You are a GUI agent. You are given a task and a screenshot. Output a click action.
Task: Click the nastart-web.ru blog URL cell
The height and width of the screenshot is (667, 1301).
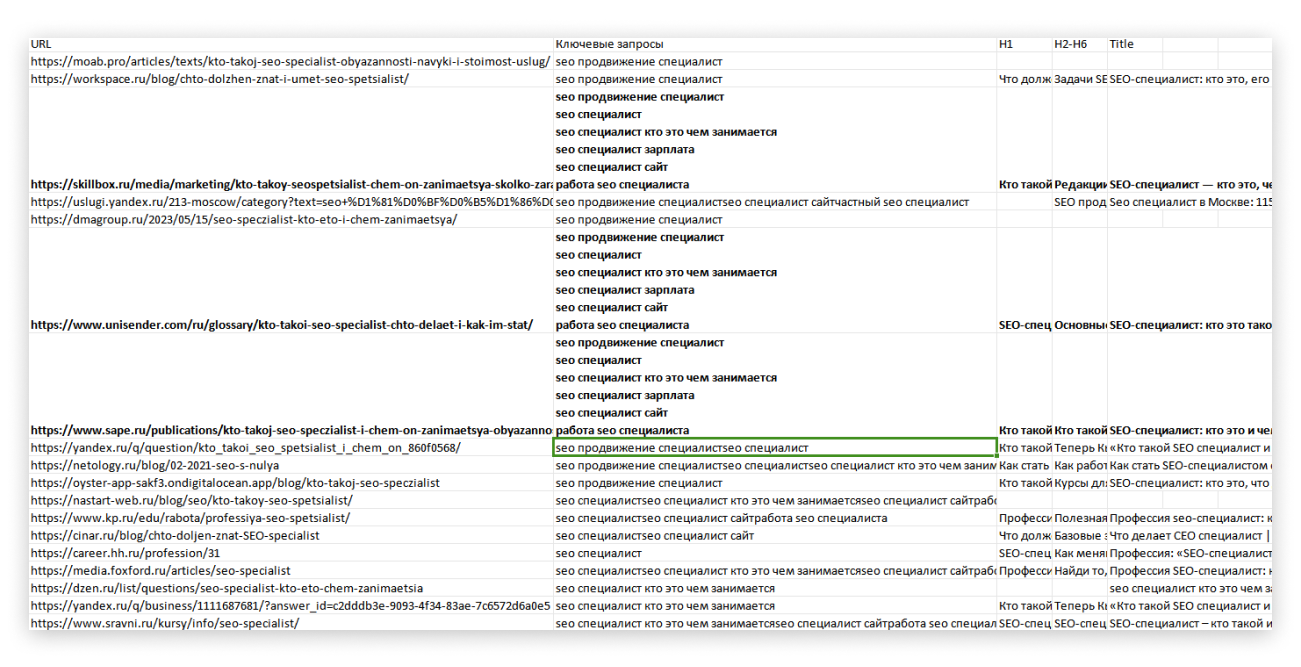pos(291,500)
